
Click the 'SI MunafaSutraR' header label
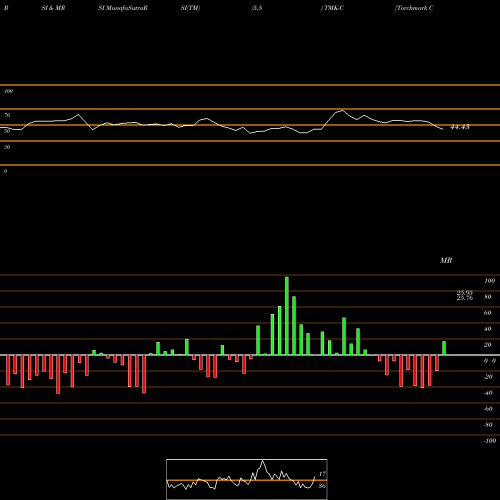(122, 8)
